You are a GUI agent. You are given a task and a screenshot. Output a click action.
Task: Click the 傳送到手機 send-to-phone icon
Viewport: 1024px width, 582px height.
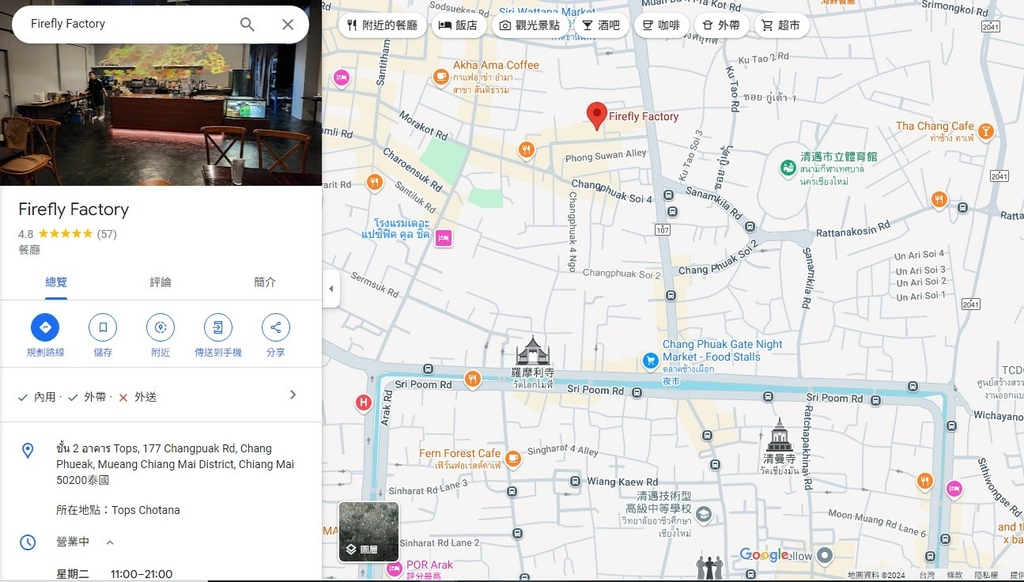tap(218, 327)
